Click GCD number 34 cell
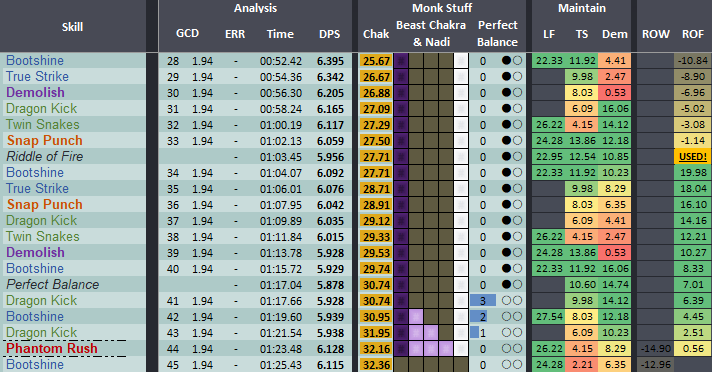The image size is (712, 372). pos(173,173)
